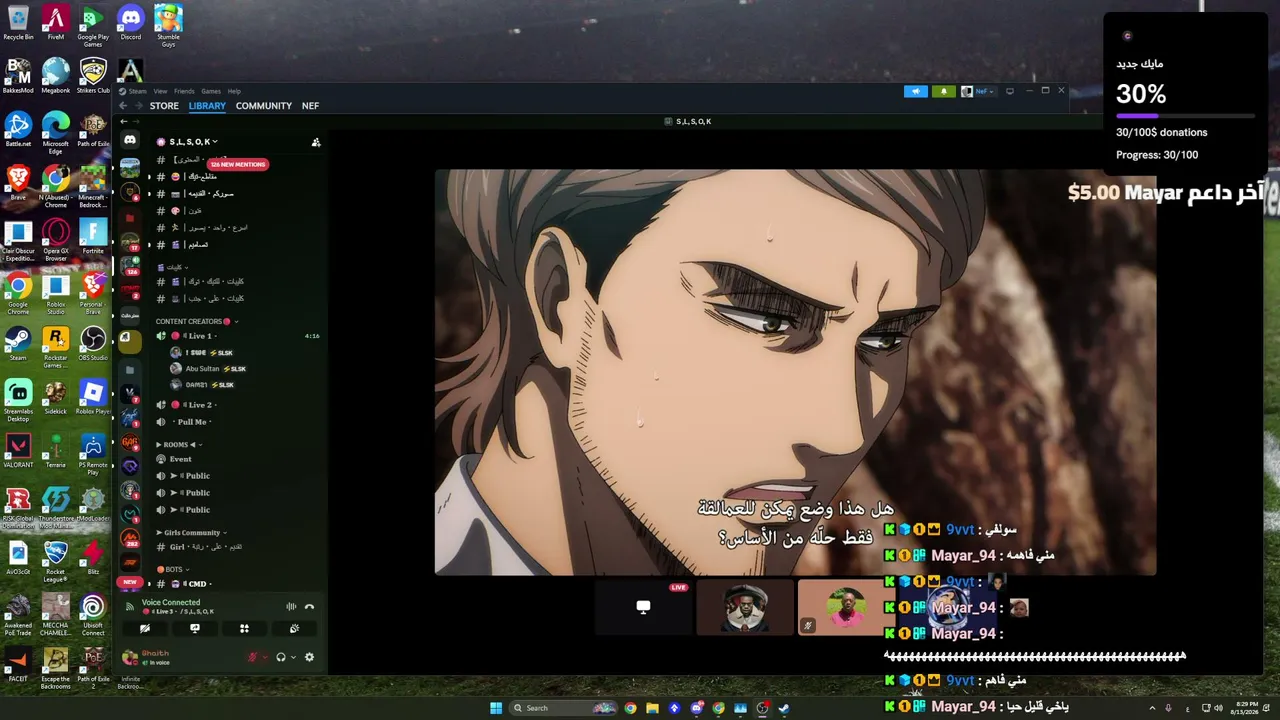Screen dimensions: 1280x720
Task: Open Steam notifications bell
Action: (943, 91)
